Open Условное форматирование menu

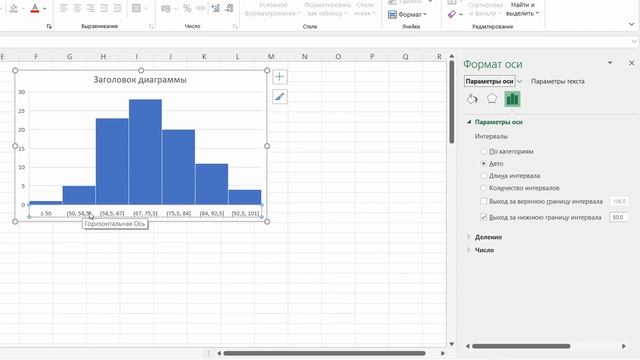point(272,9)
